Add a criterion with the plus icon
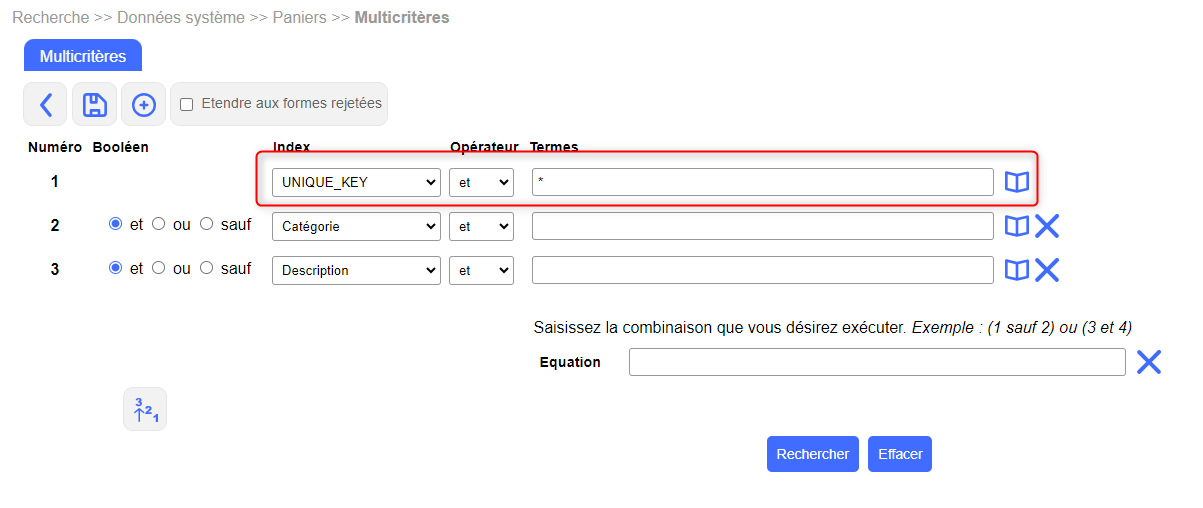This screenshot has width=1203, height=508. click(144, 104)
